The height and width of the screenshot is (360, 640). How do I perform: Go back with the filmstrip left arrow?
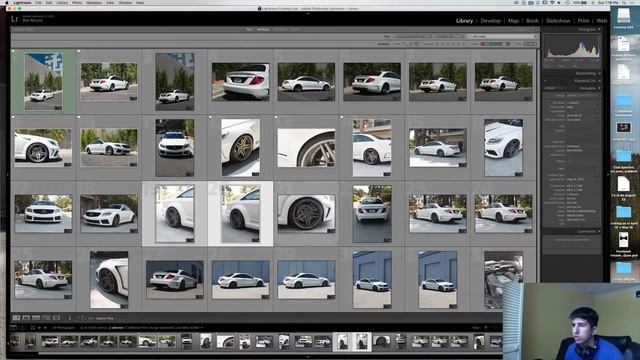coord(39,327)
